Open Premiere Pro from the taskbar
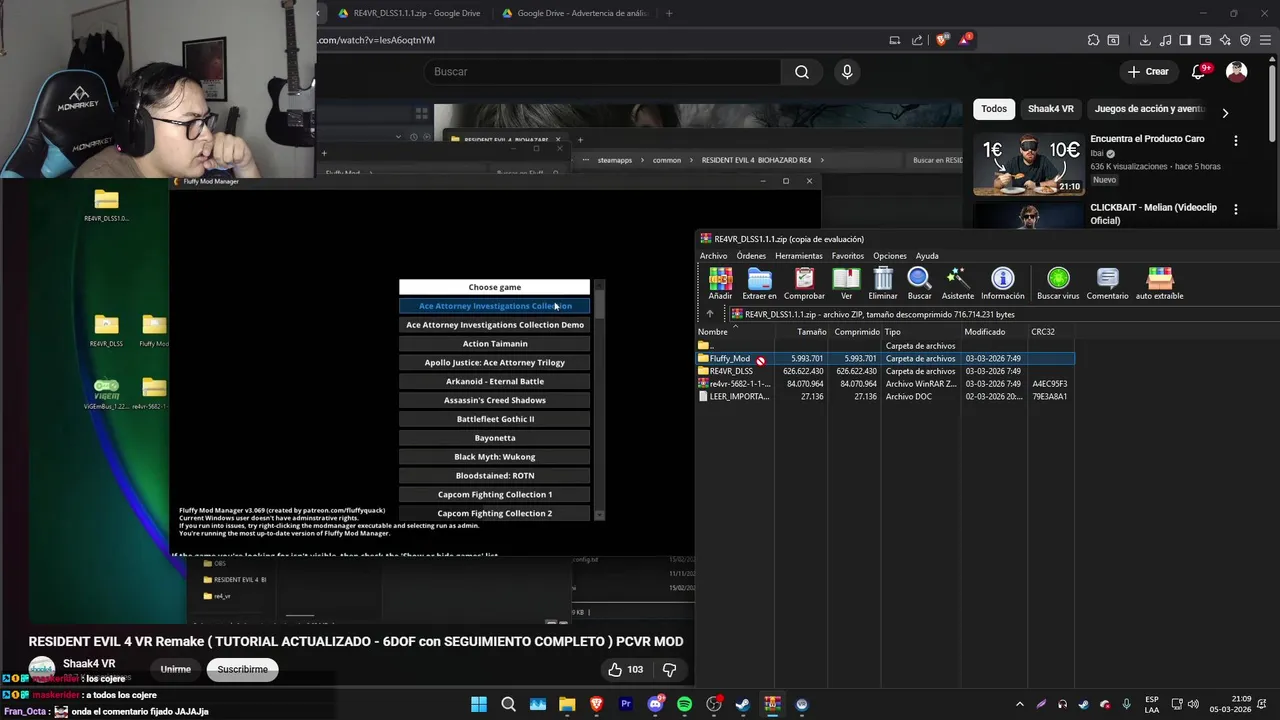The width and height of the screenshot is (1280, 720). tap(626, 704)
